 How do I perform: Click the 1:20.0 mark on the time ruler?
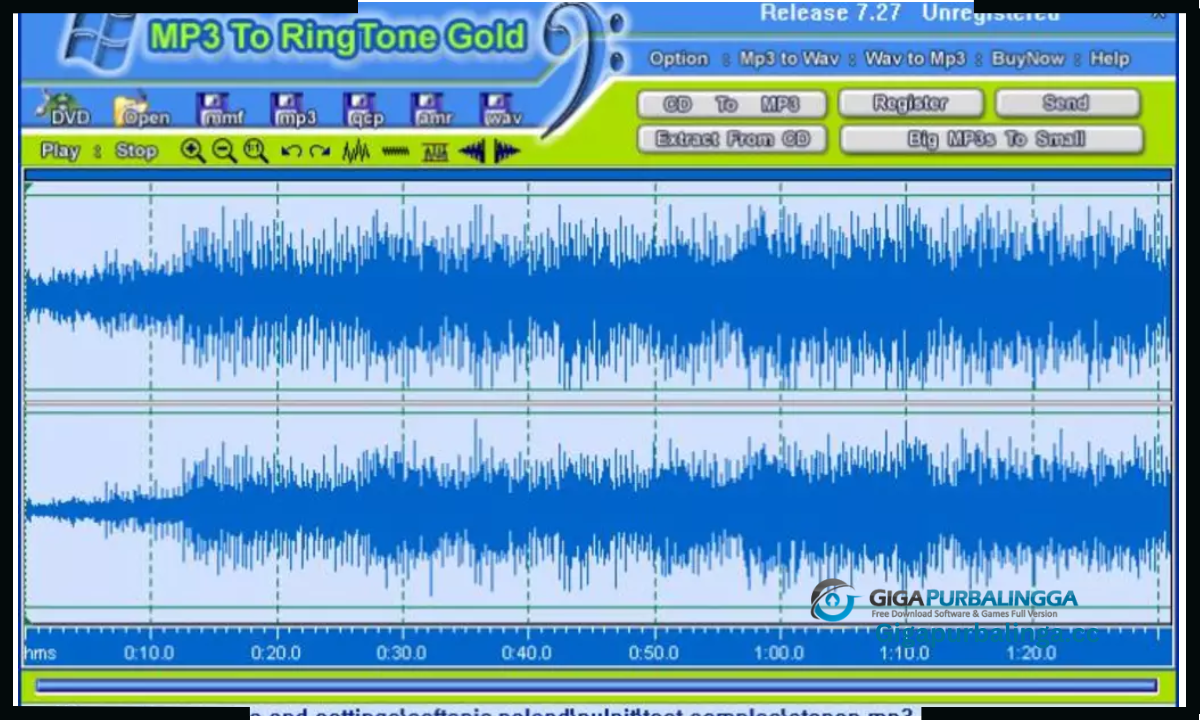click(x=1031, y=653)
